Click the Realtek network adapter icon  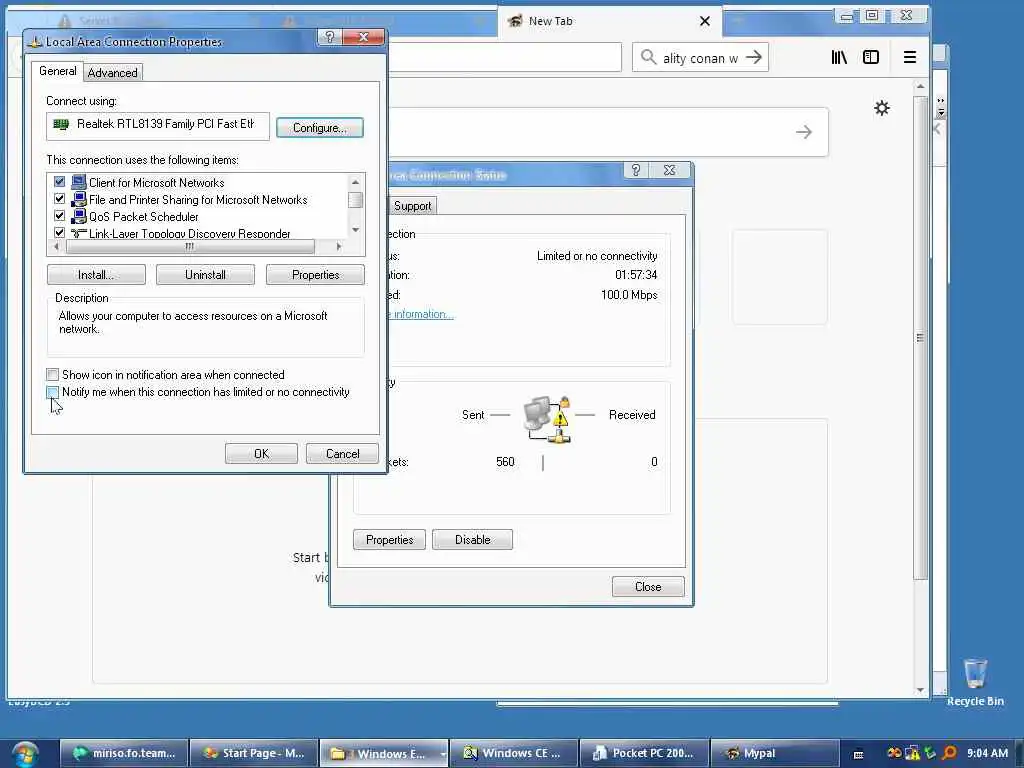click(61, 124)
